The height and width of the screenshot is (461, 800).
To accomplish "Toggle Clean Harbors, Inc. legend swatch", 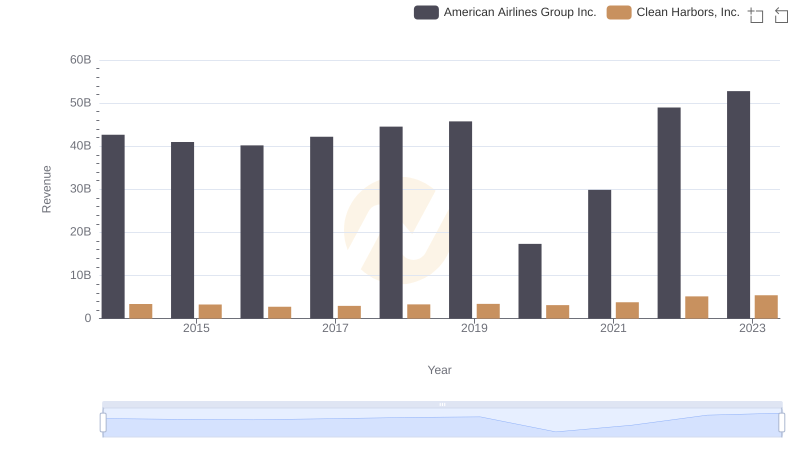I will tap(619, 12).
